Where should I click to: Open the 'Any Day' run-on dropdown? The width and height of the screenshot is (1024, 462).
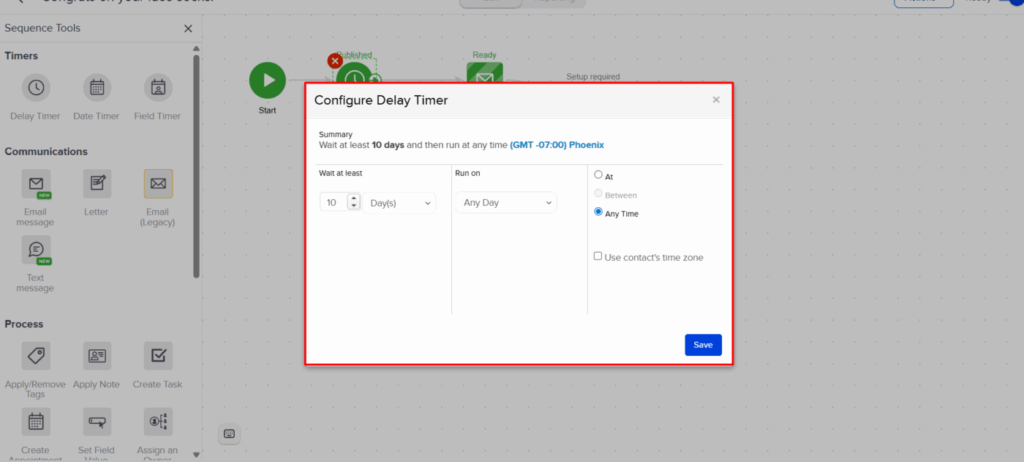(x=506, y=203)
